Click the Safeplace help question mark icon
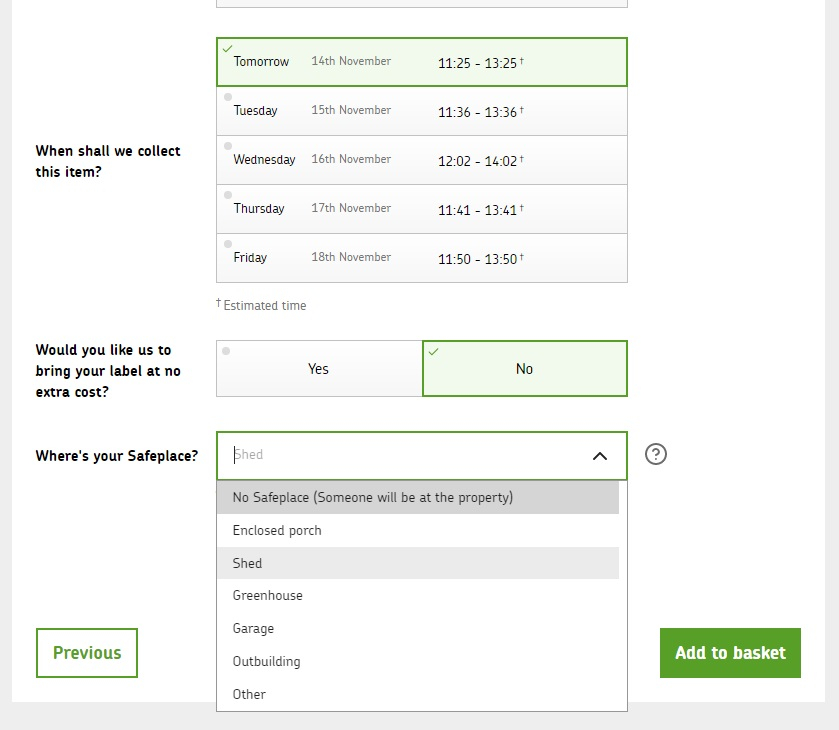Image resolution: width=839 pixels, height=730 pixels. (x=655, y=454)
